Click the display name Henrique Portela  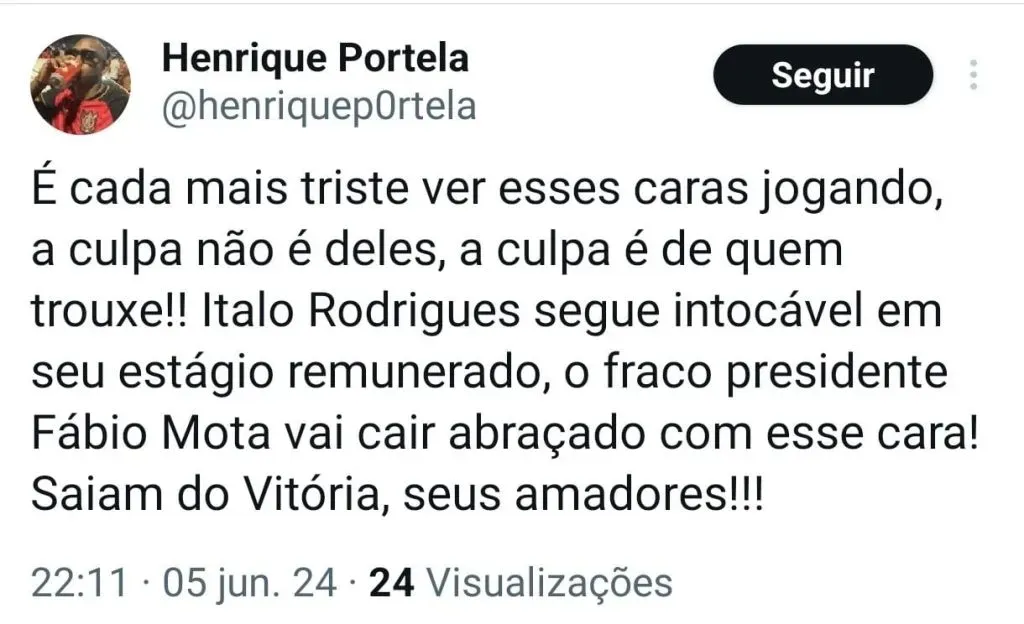(315, 59)
